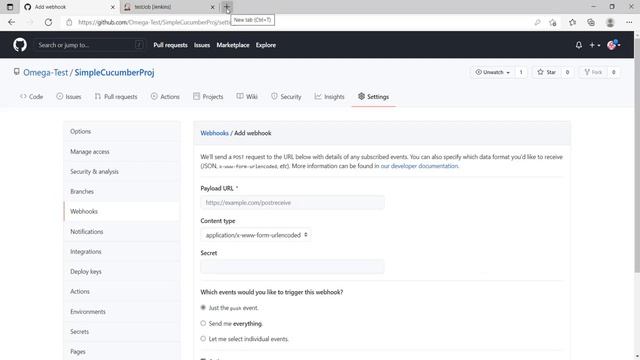
Task: Open our developer documentation link
Action: (419, 166)
